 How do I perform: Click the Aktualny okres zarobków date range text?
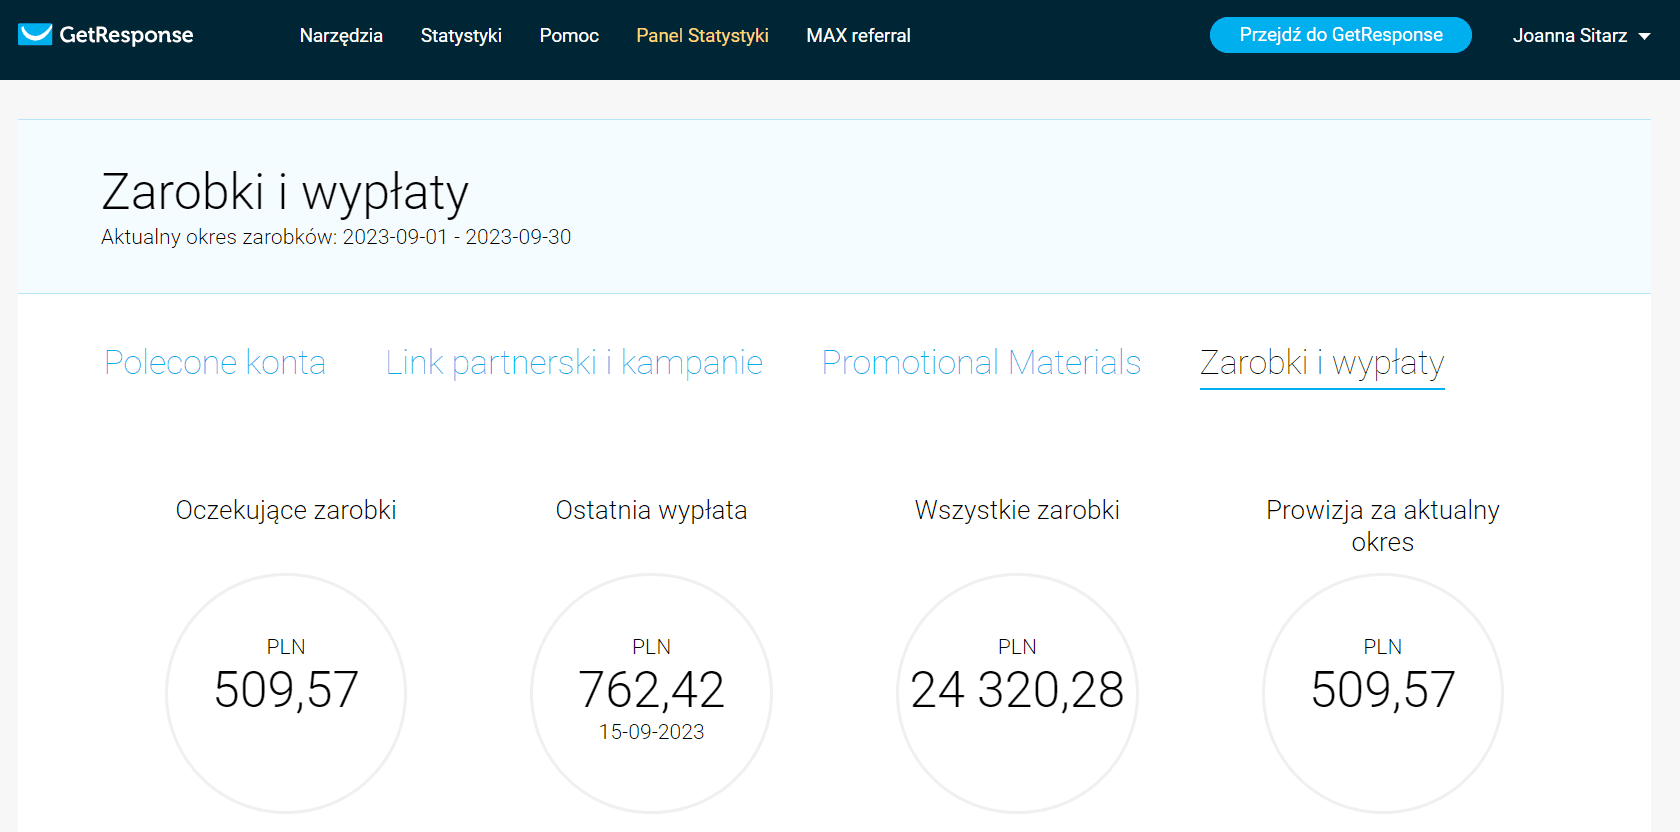tap(336, 237)
